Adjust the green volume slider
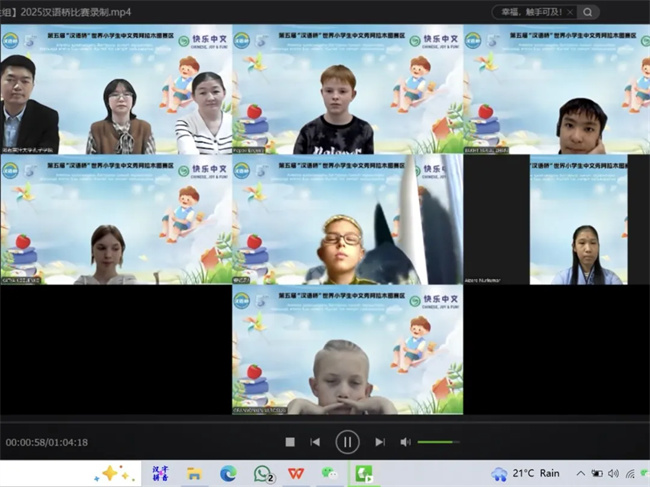 438,442
